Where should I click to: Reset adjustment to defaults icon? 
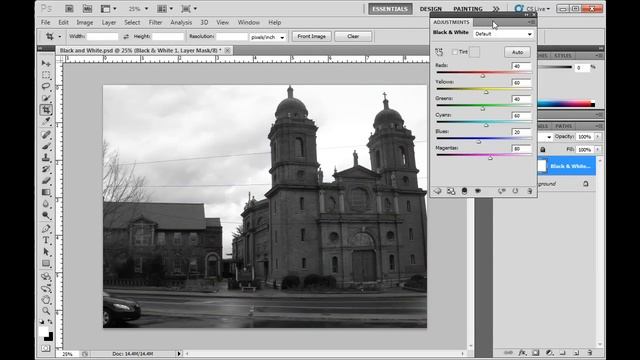click(515, 191)
